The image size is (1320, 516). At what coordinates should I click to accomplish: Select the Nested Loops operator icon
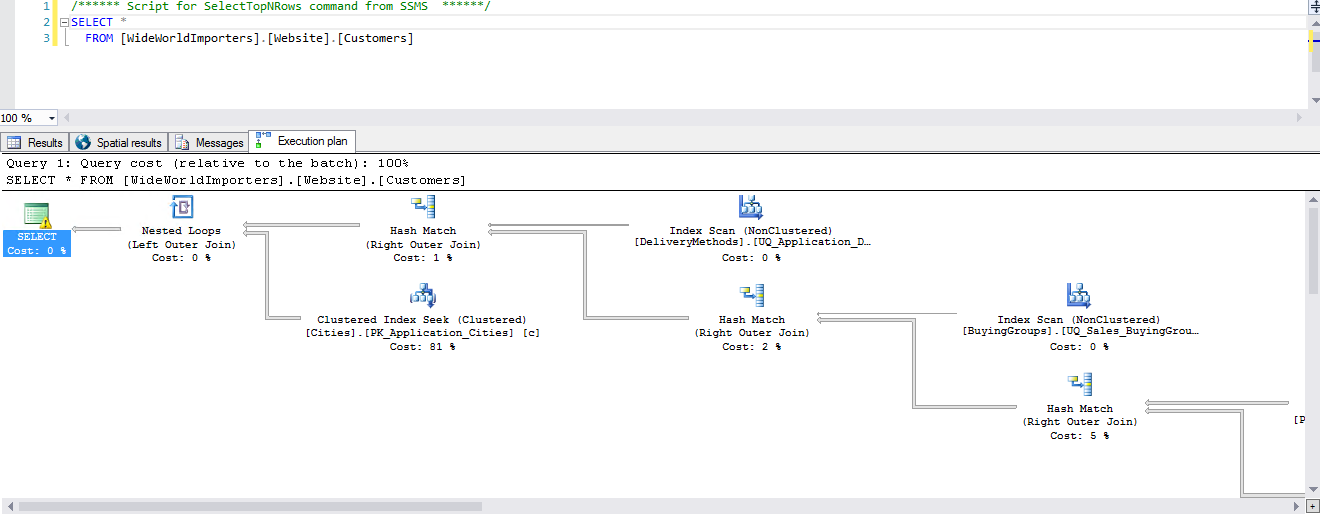tap(181, 208)
